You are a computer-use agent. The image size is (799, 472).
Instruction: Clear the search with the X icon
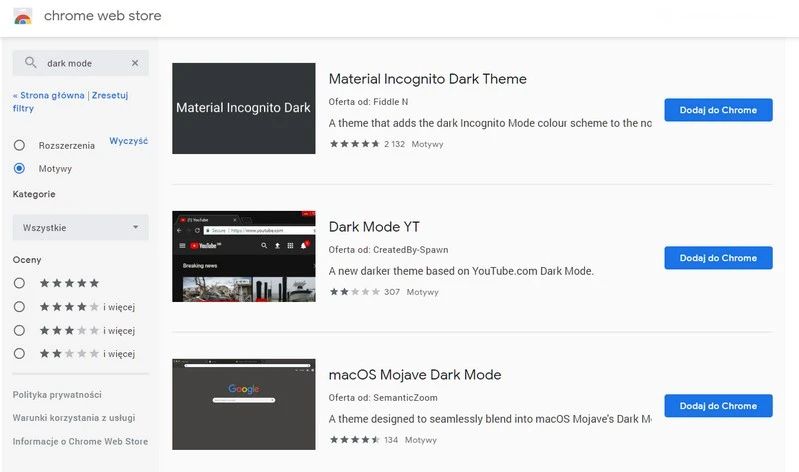tap(135, 63)
